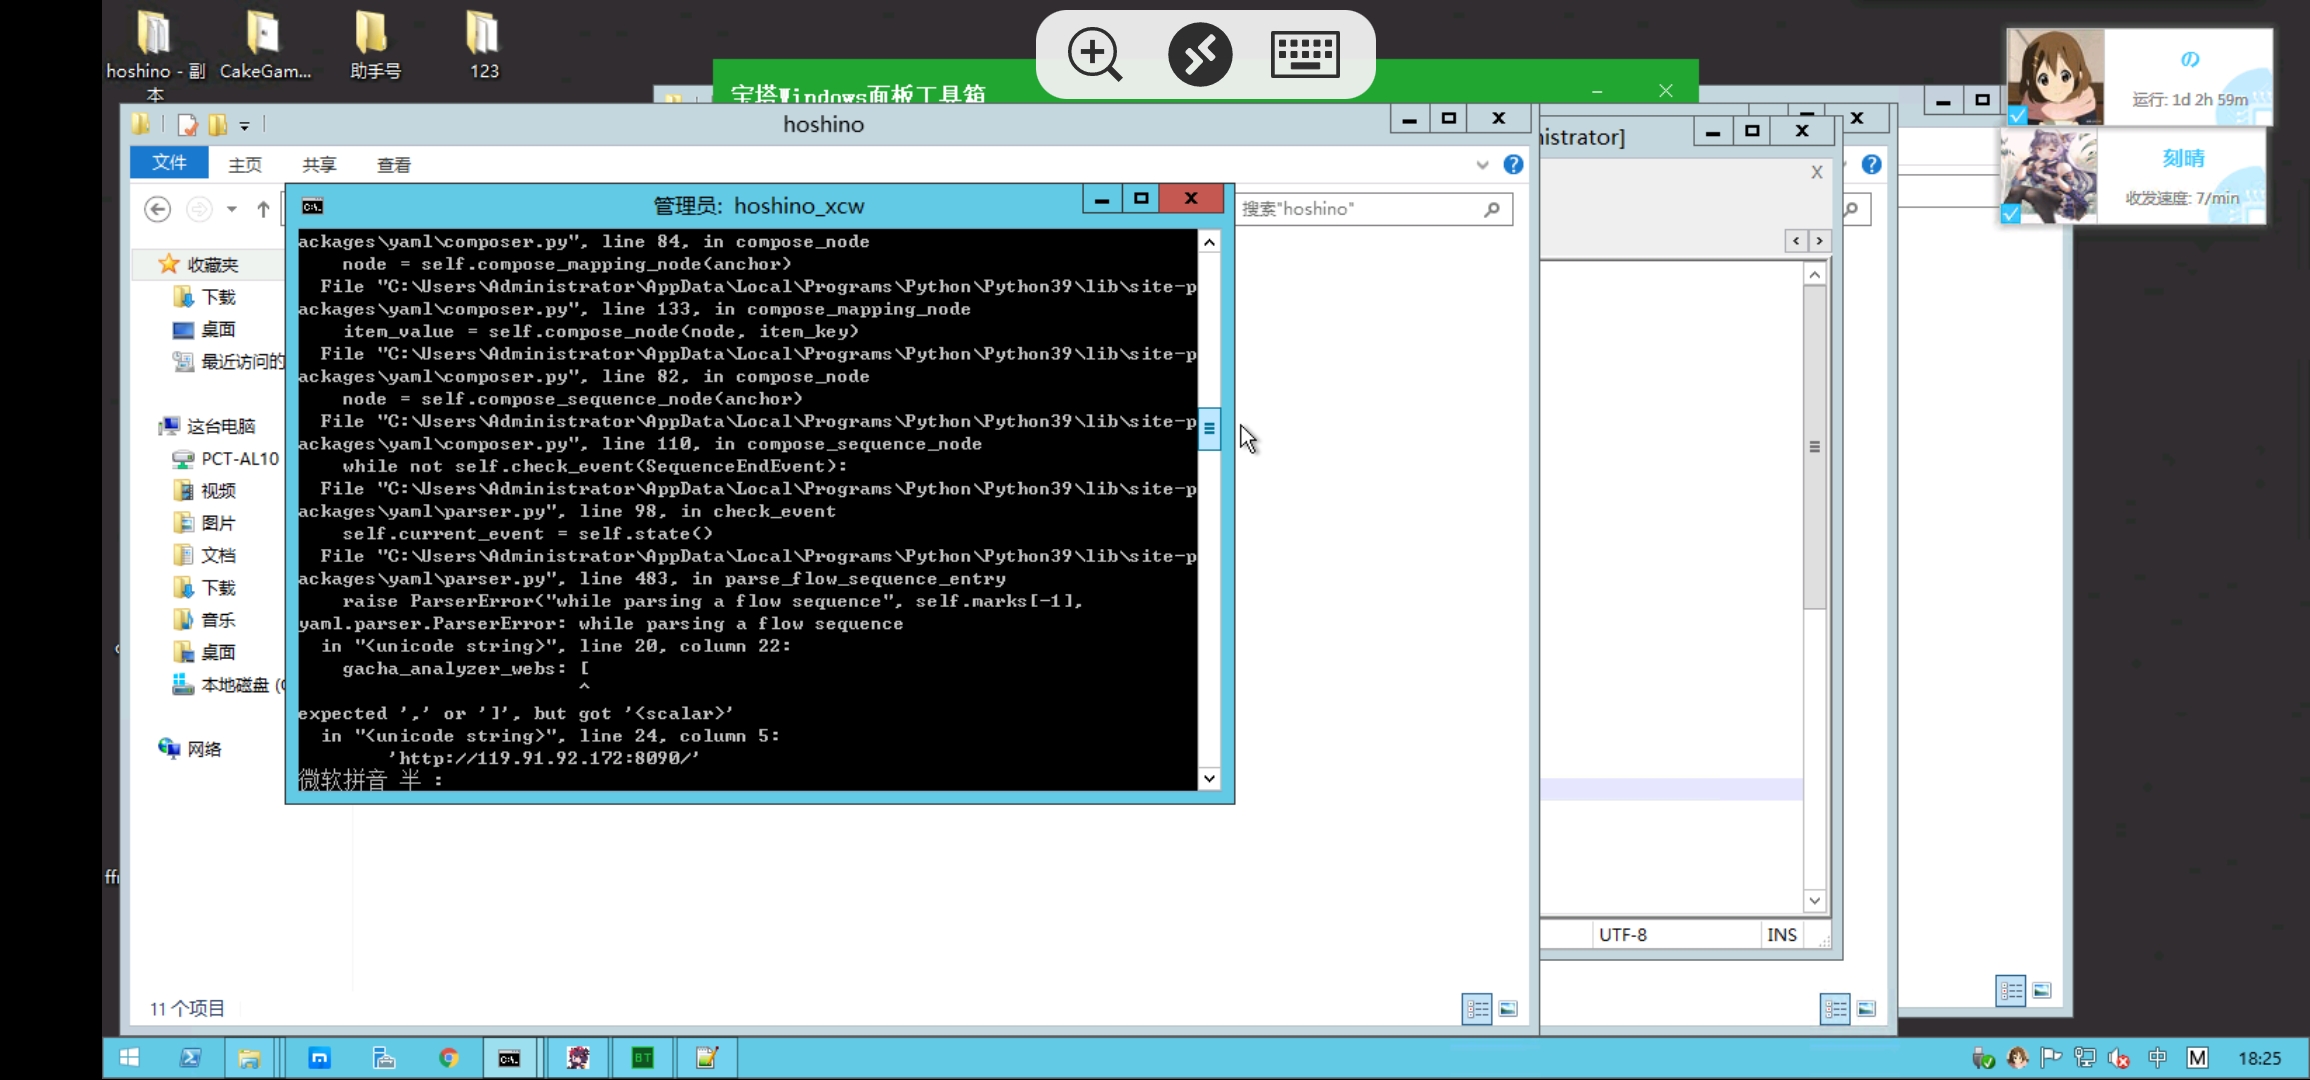Open the 共享 ribbon tab

[318, 164]
